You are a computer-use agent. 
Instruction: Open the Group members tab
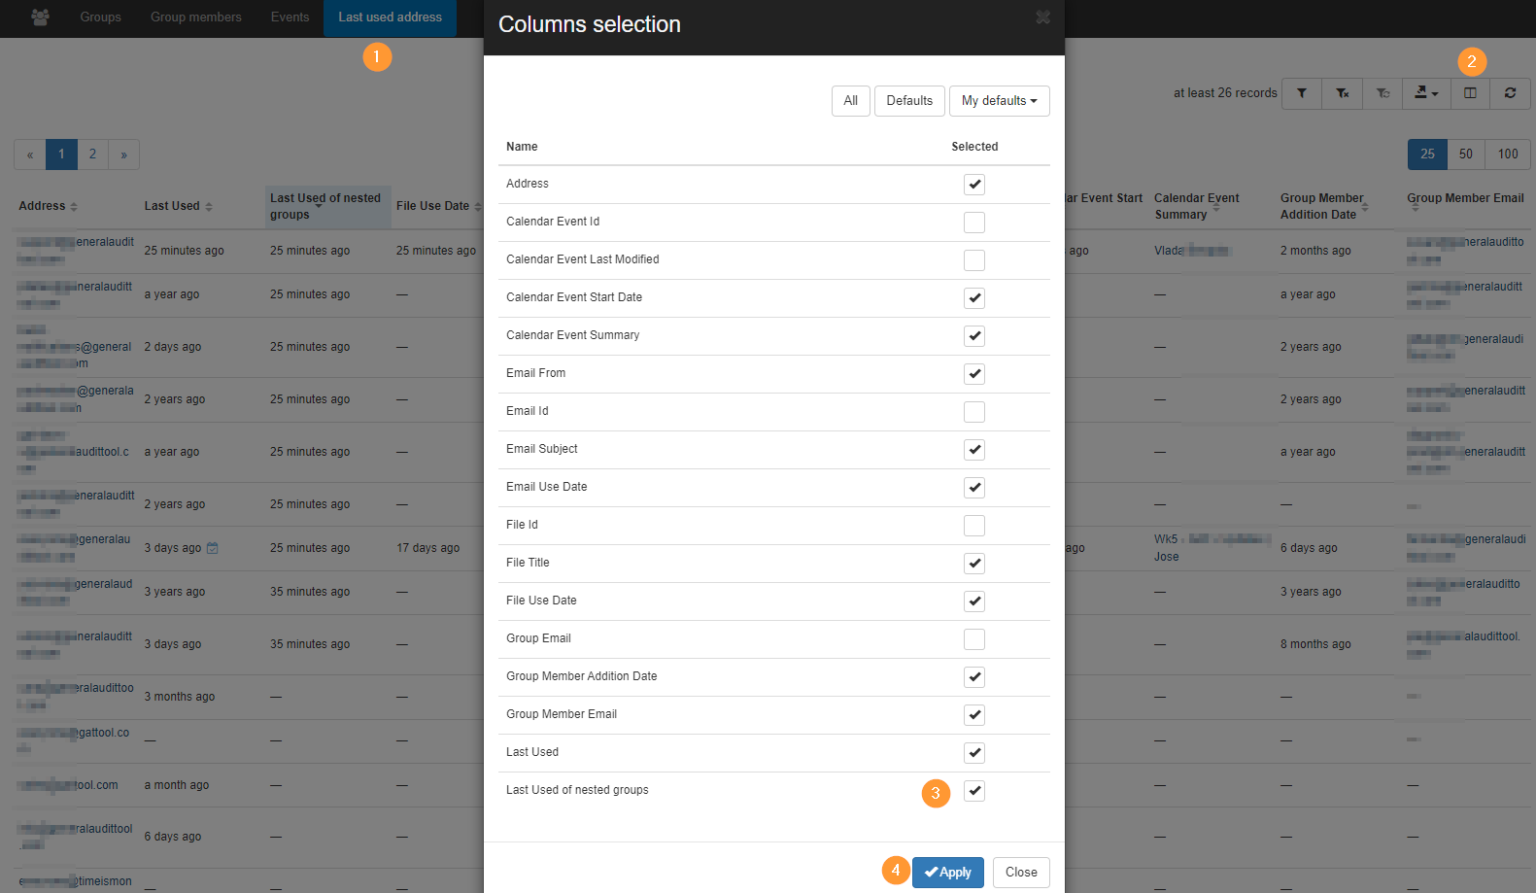pos(196,17)
